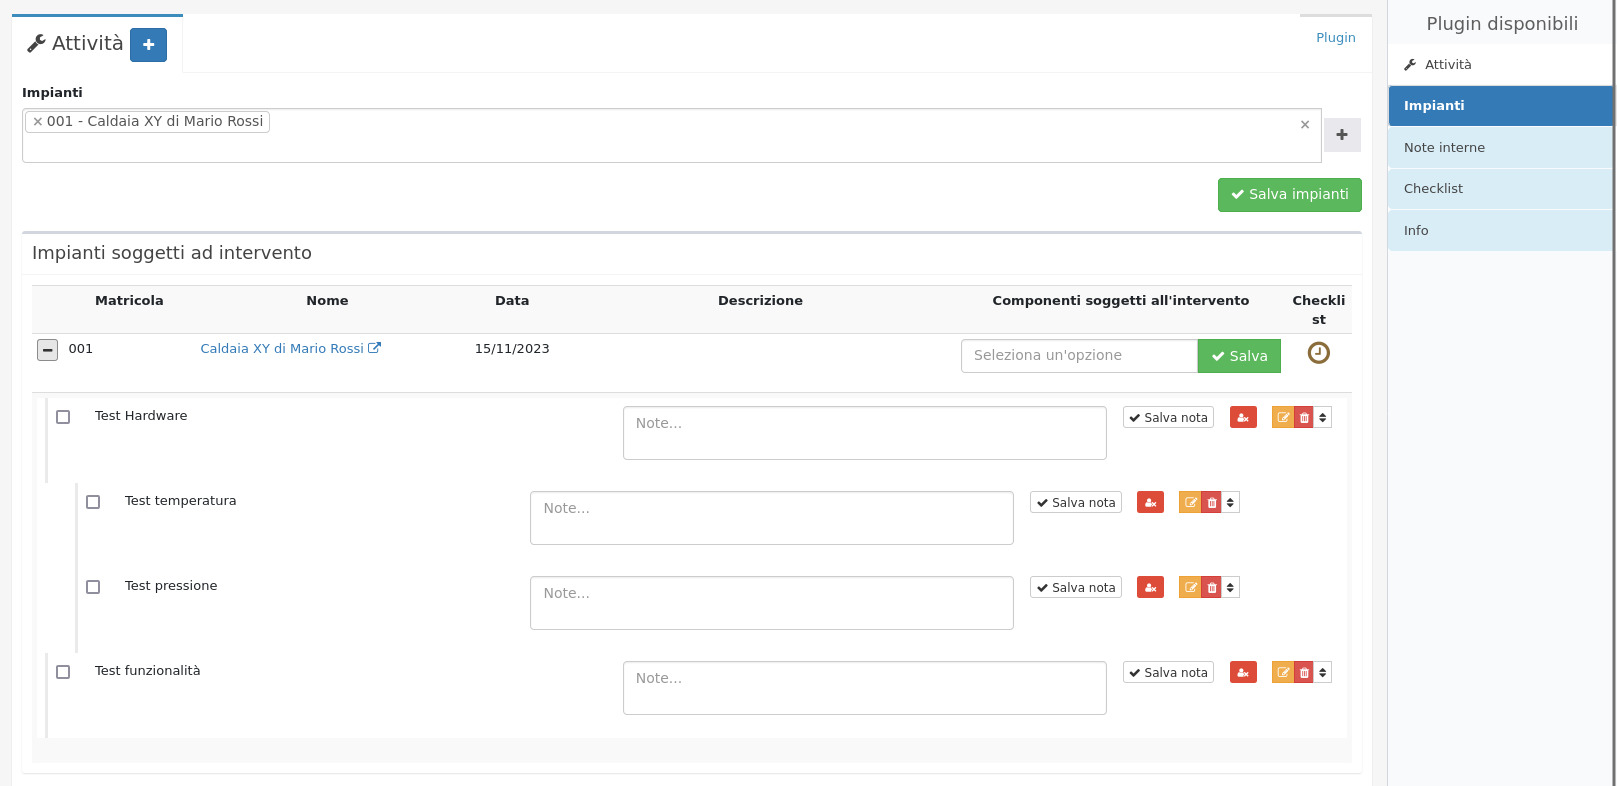Enable the Test funzionalità checkbox
Image resolution: width=1617 pixels, height=786 pixels.
tap(63, 672)
